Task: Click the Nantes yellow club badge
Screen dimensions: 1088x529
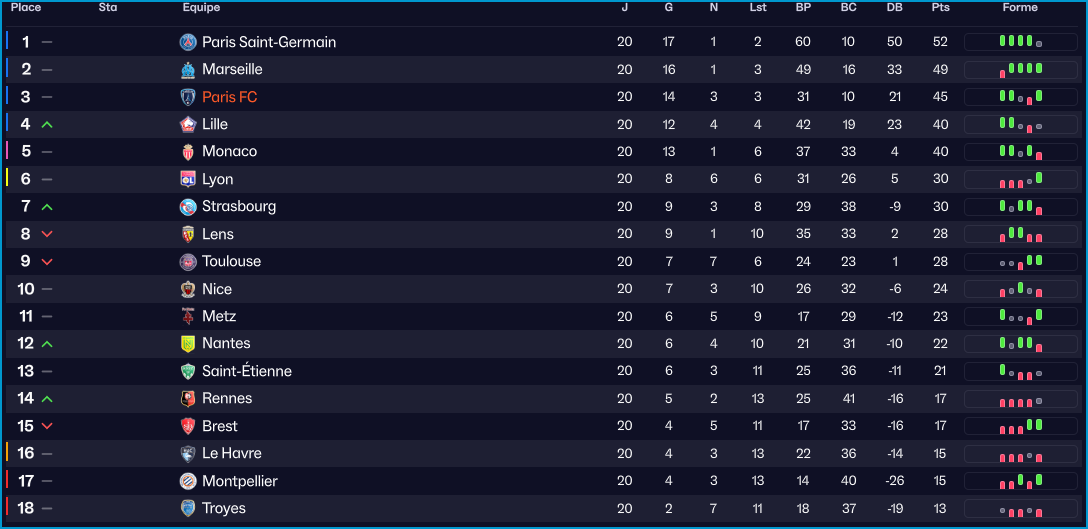Action: click(x=188, y=343)
